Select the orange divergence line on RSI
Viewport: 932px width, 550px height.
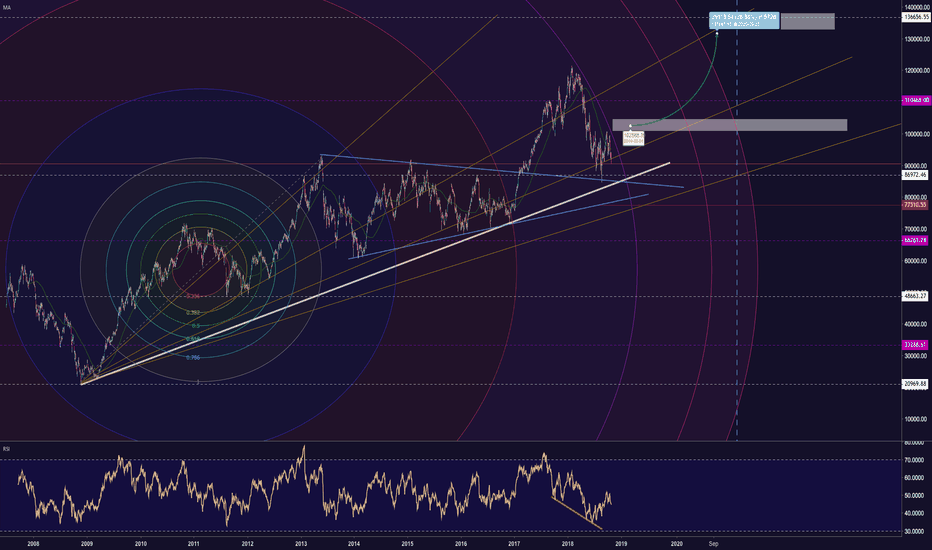click(x=577, y=513)
